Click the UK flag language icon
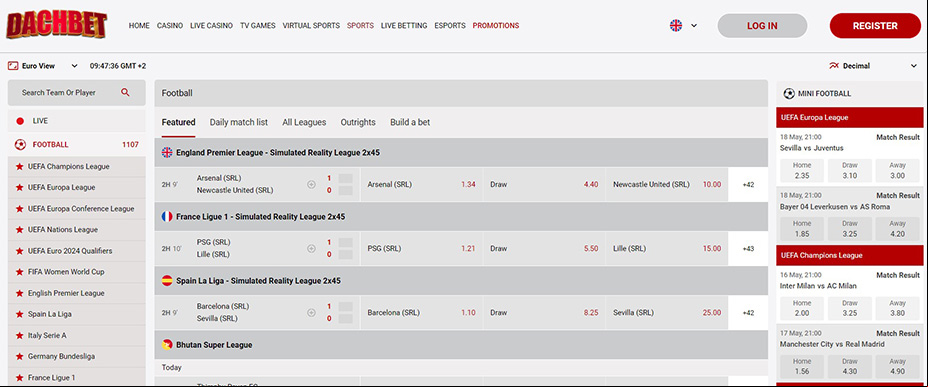Screen dimensions: 928x387 tap(676, 25)
